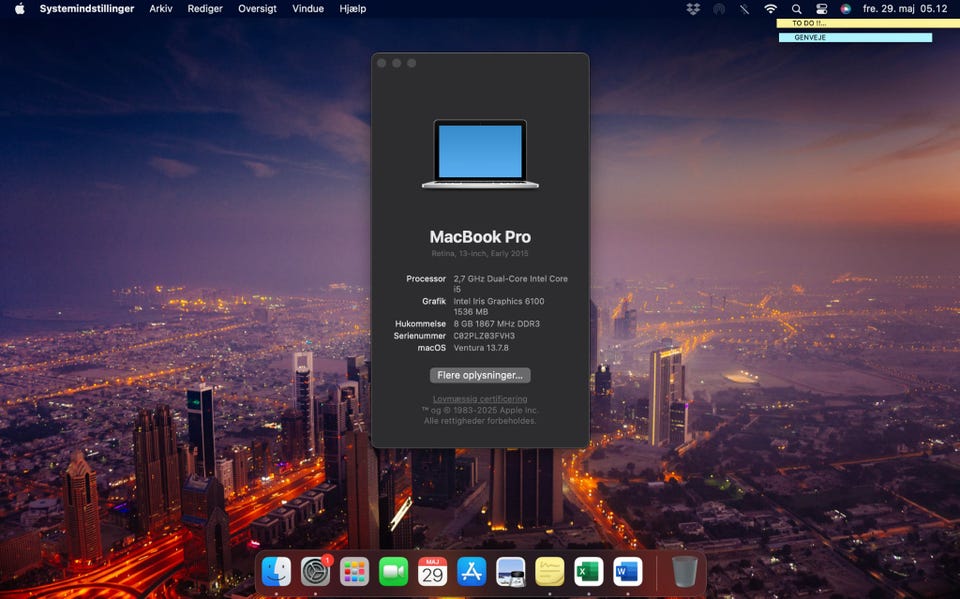Click the macOS Ventura 13.7.8 version text

(x=481, y=347)
